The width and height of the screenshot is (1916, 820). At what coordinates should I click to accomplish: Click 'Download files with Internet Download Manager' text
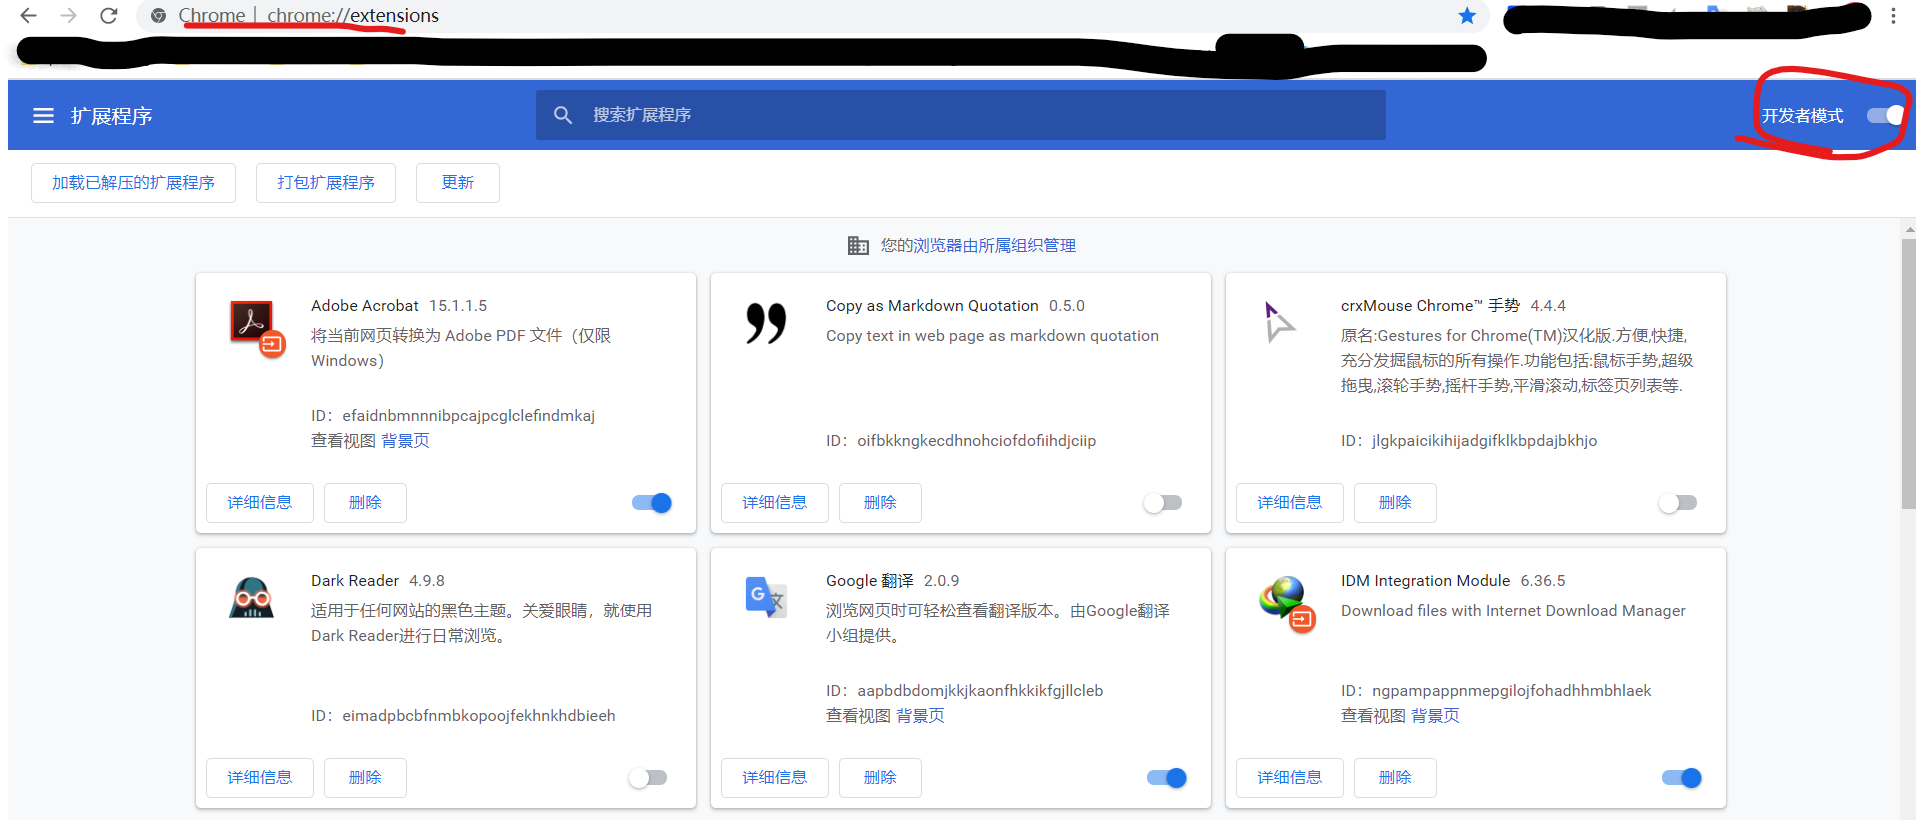[x=1513, y=611]
